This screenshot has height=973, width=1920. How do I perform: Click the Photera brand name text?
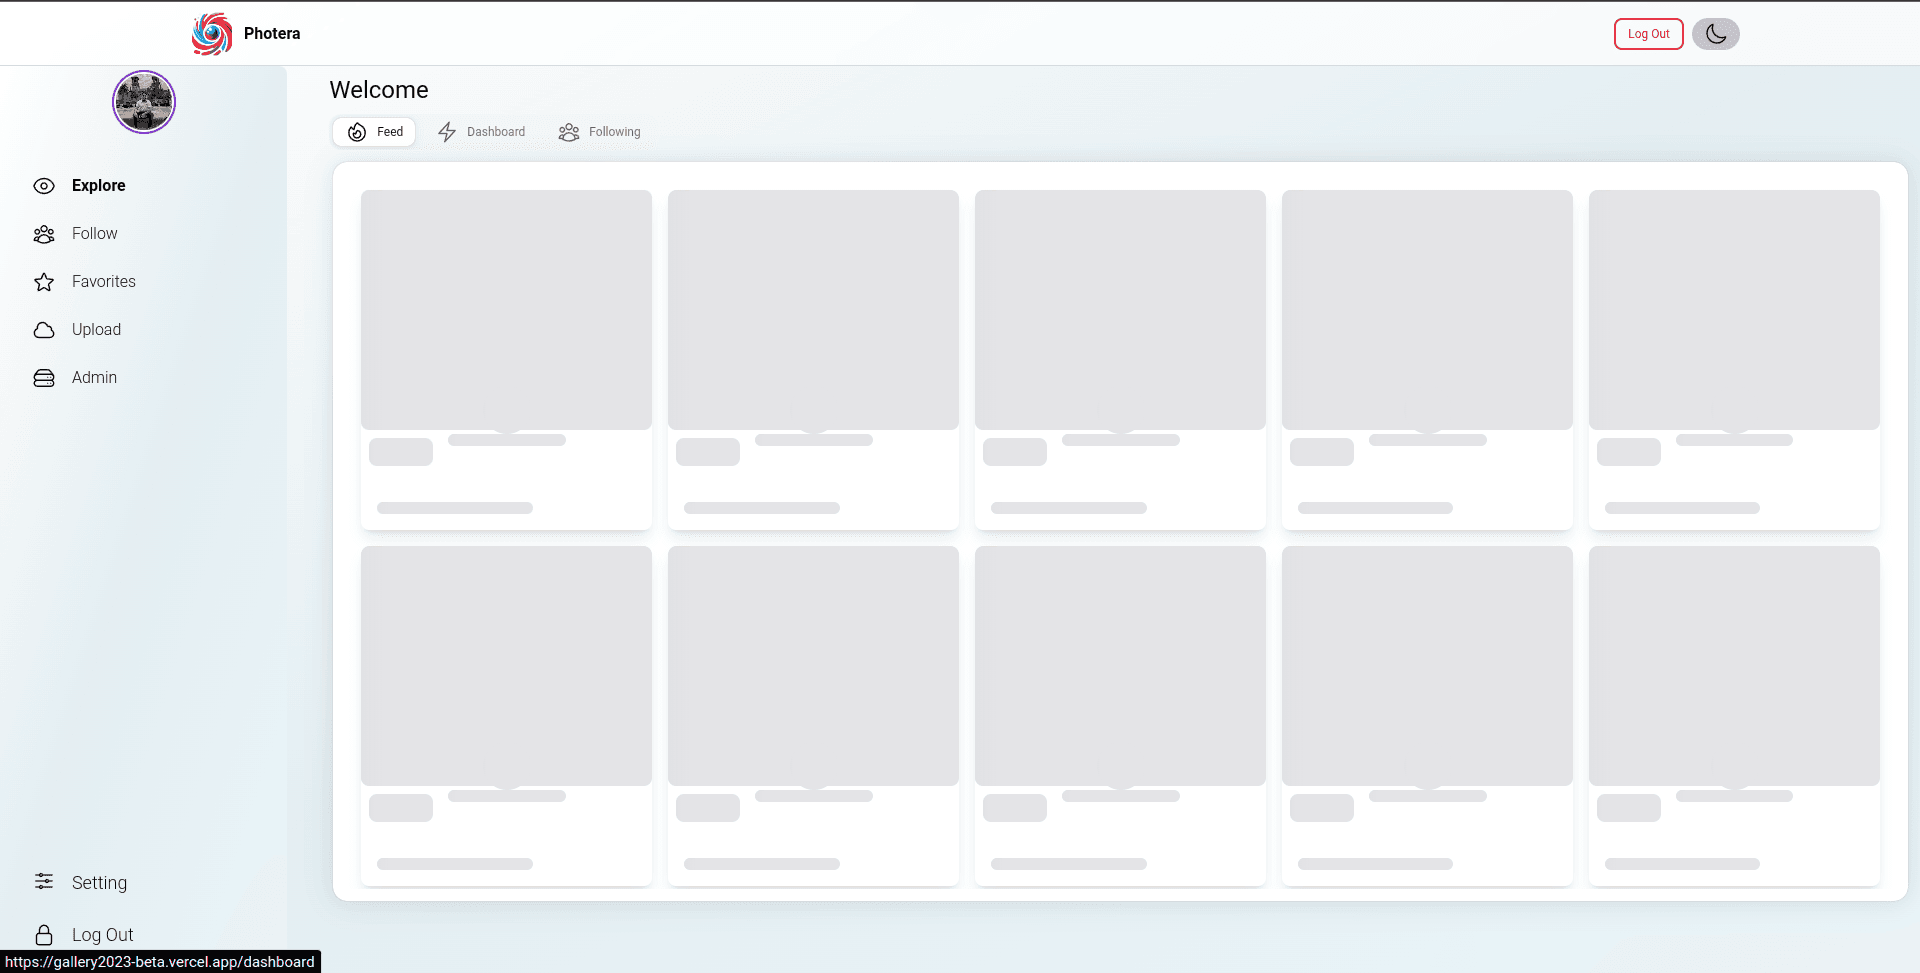click(x=272, y=34)
